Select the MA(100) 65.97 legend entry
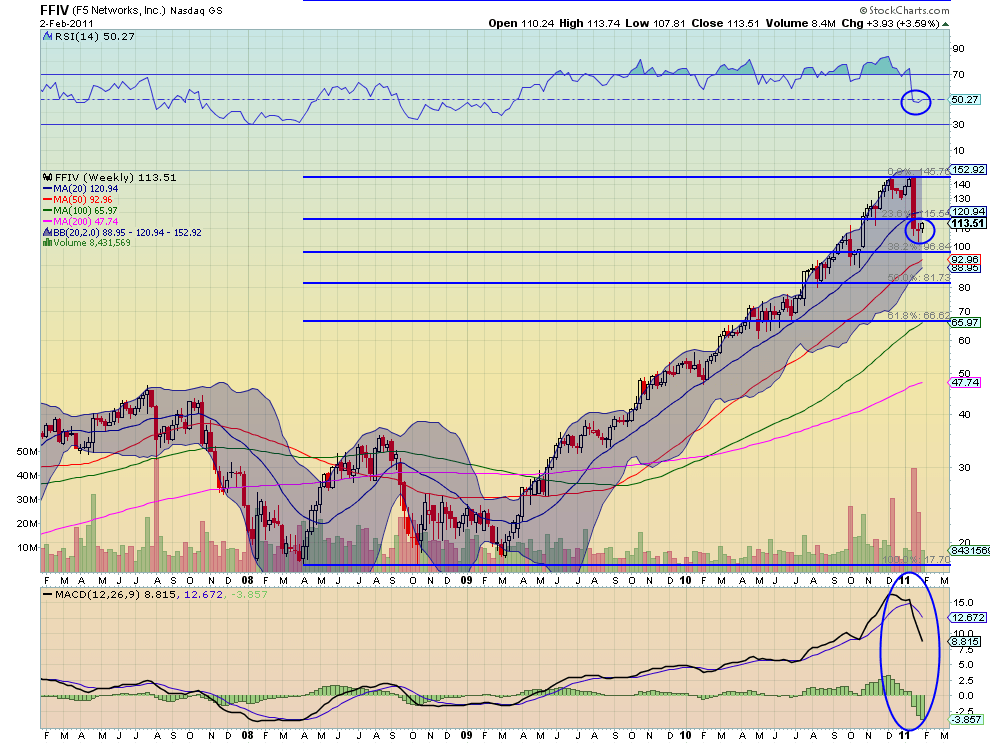Viewport: 990px width, 744px height. [x=80, y=210]
